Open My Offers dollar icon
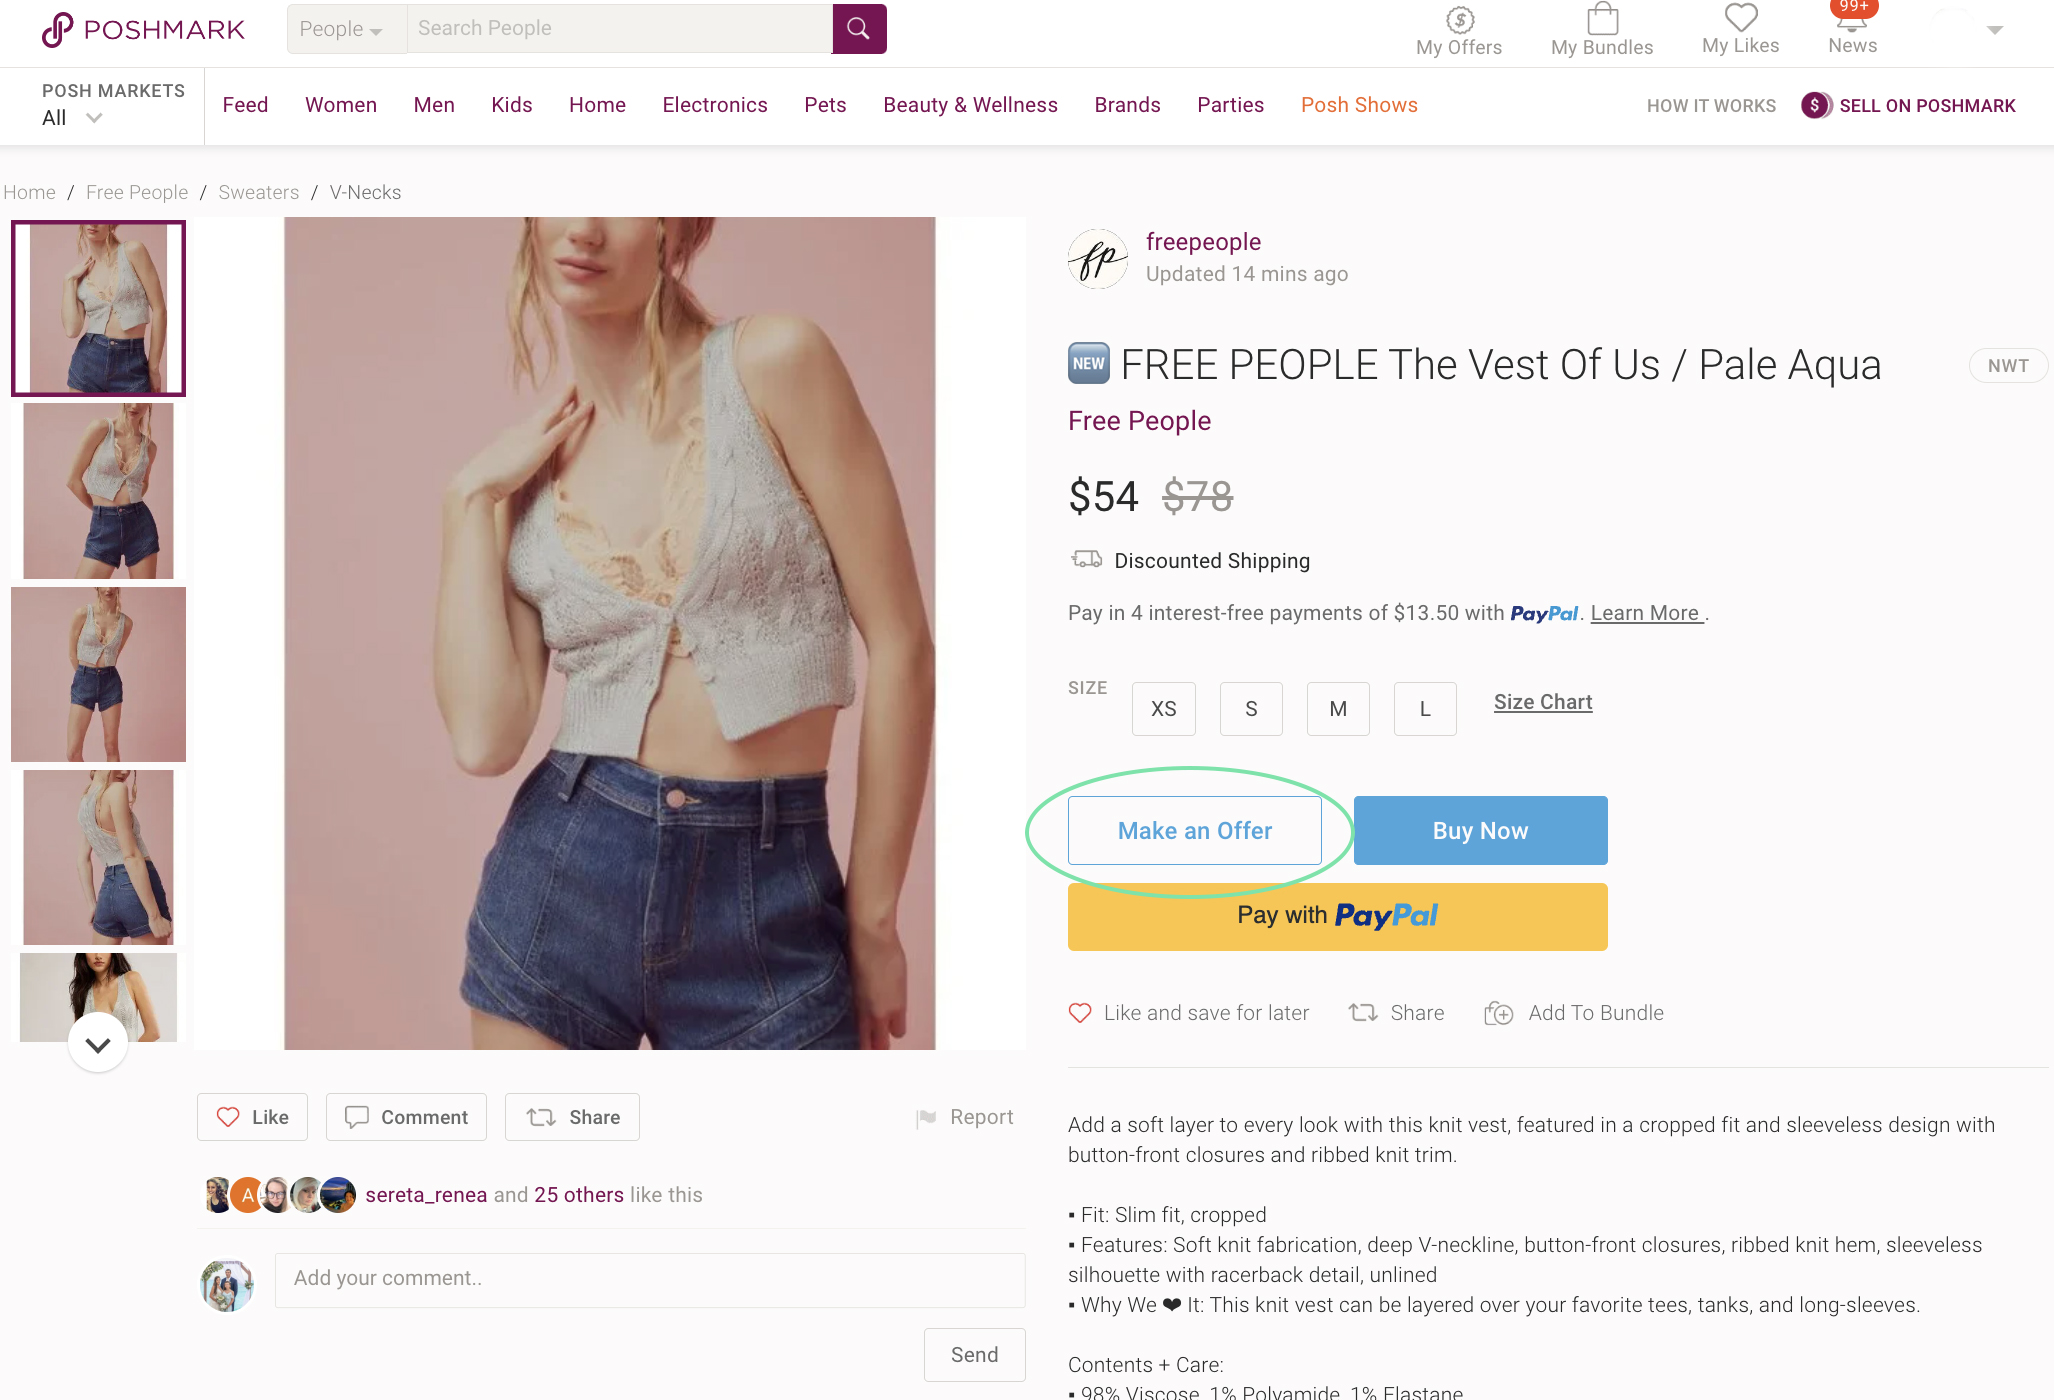This screenshot has height=1400, width=2054. click(1460, 20)
